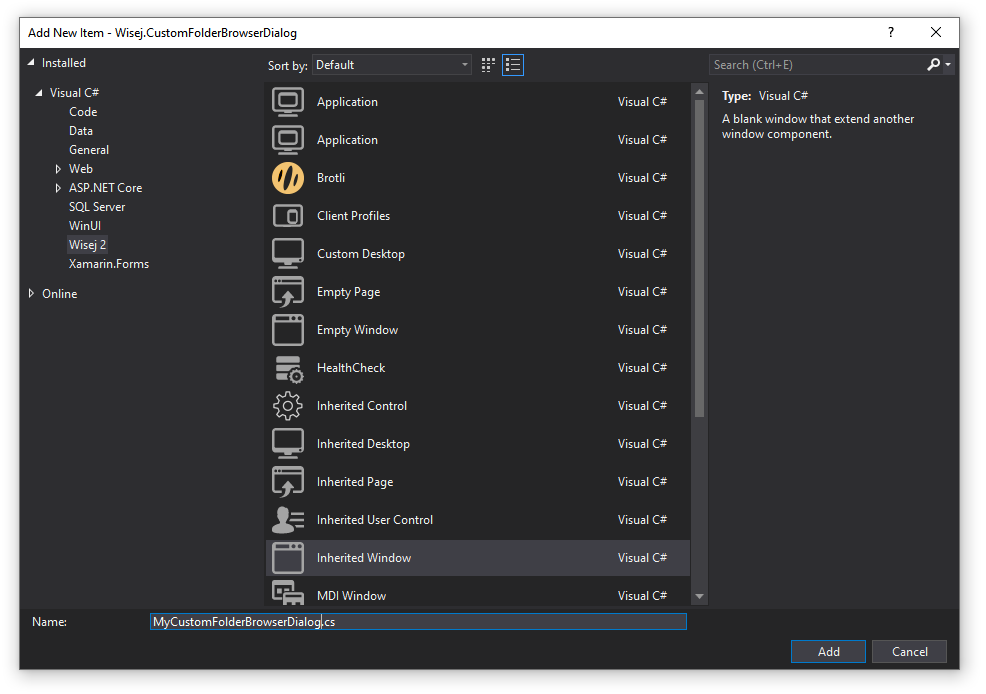The height and width of the screenshot is (694, 986).
Task: Select the SQL Server category
Action: point(97,207)
